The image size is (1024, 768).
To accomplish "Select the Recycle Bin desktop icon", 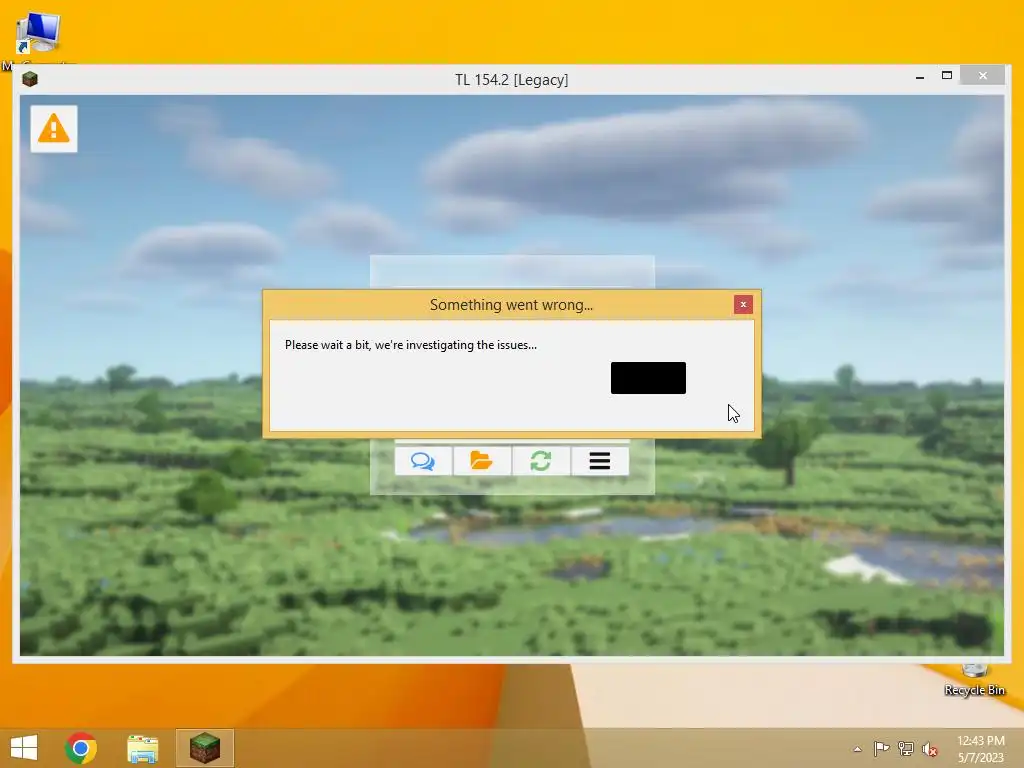I will pos(974,679).
